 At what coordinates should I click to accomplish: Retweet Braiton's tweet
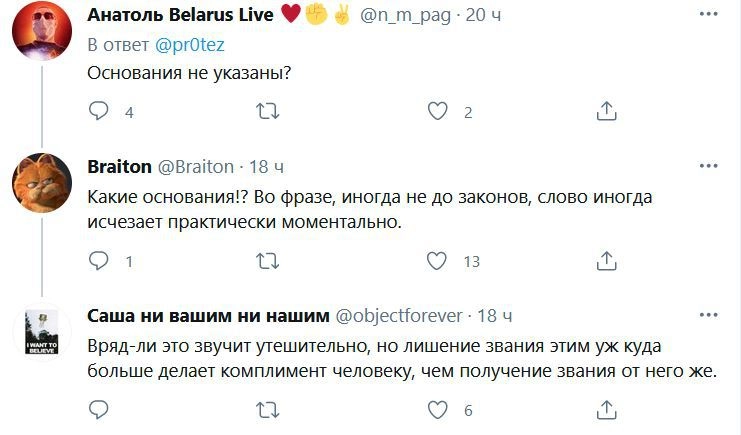[x=268, y=261]
